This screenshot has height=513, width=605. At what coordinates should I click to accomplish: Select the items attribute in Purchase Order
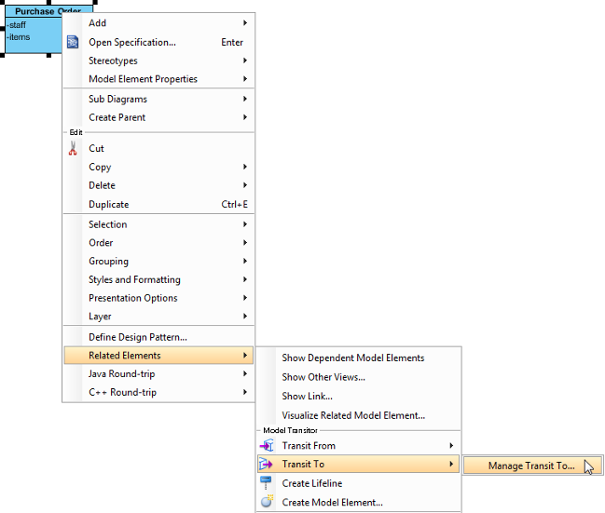coord(19,37)
